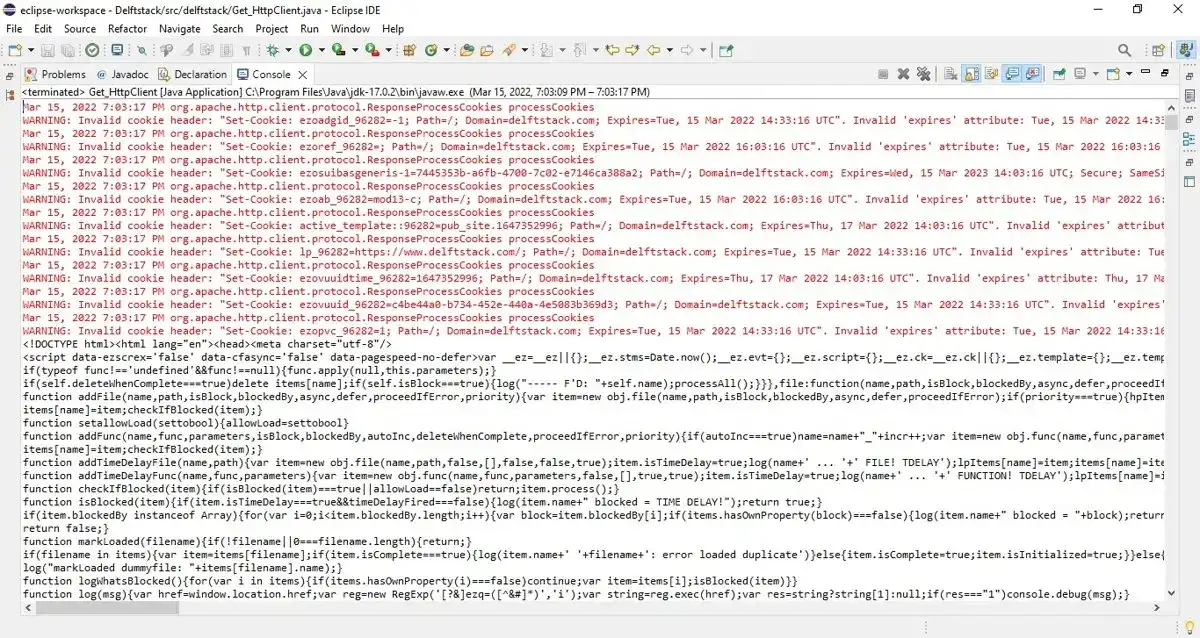Click the Coverage check-mark circle icon

92,50
